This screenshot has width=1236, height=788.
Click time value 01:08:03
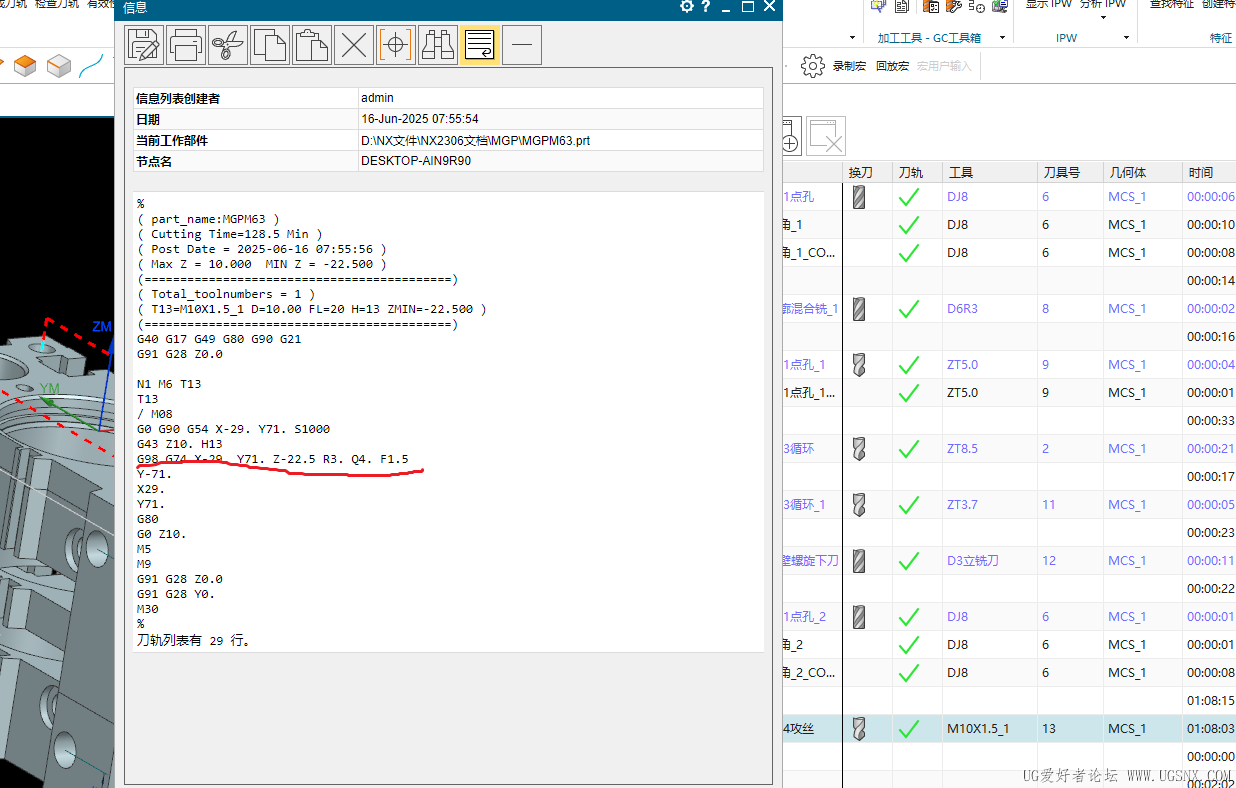point(1210,729)
